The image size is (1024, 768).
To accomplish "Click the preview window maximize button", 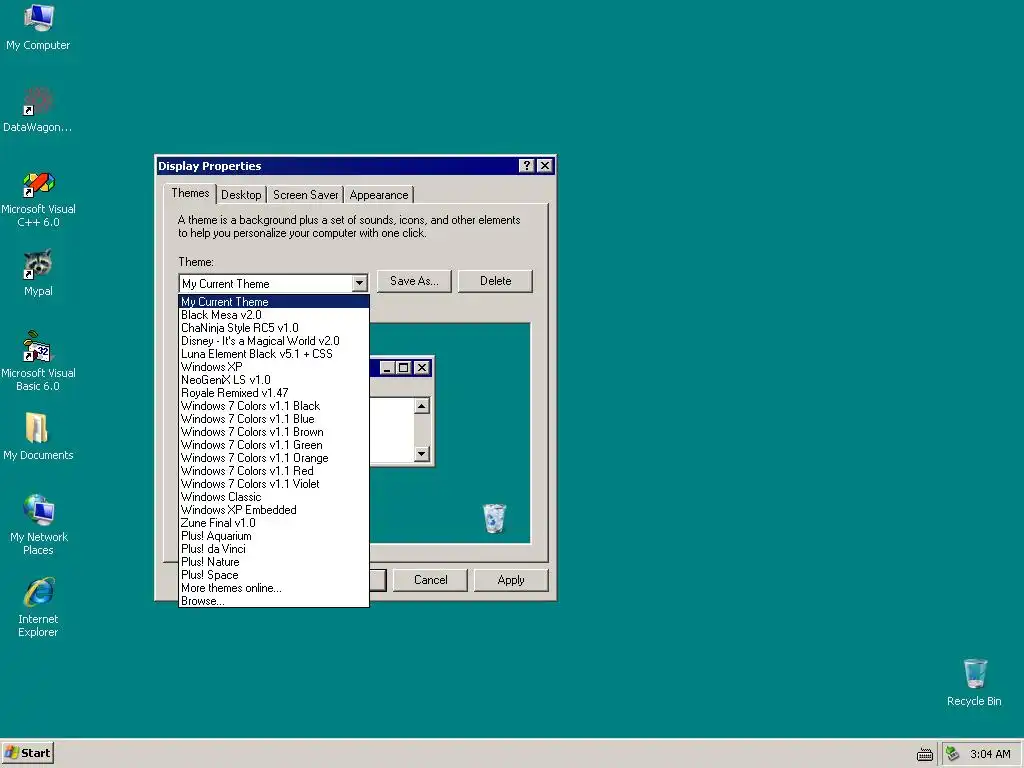I will pos(404,368).
